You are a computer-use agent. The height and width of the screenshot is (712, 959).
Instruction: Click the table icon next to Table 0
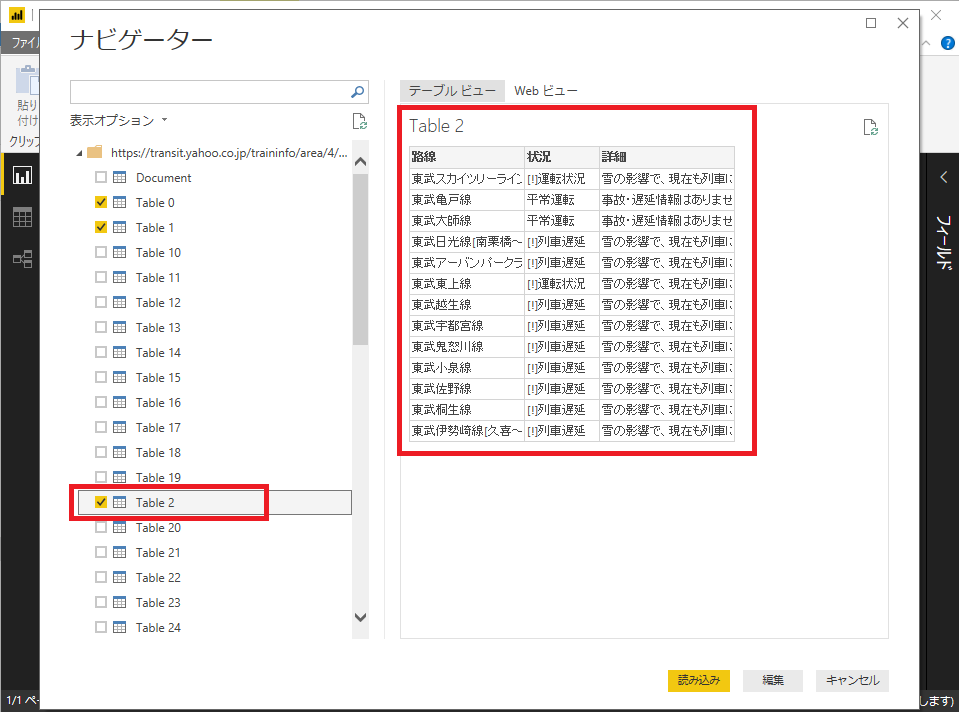(120, 202)
